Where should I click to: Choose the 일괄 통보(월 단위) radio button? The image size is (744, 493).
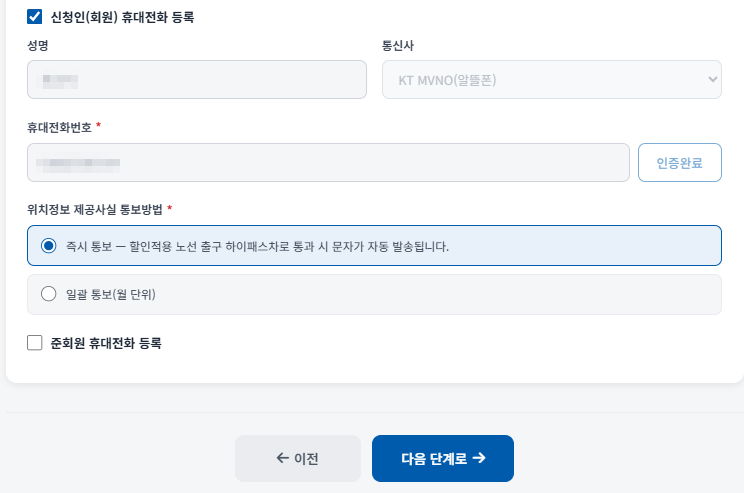point(48,294)
